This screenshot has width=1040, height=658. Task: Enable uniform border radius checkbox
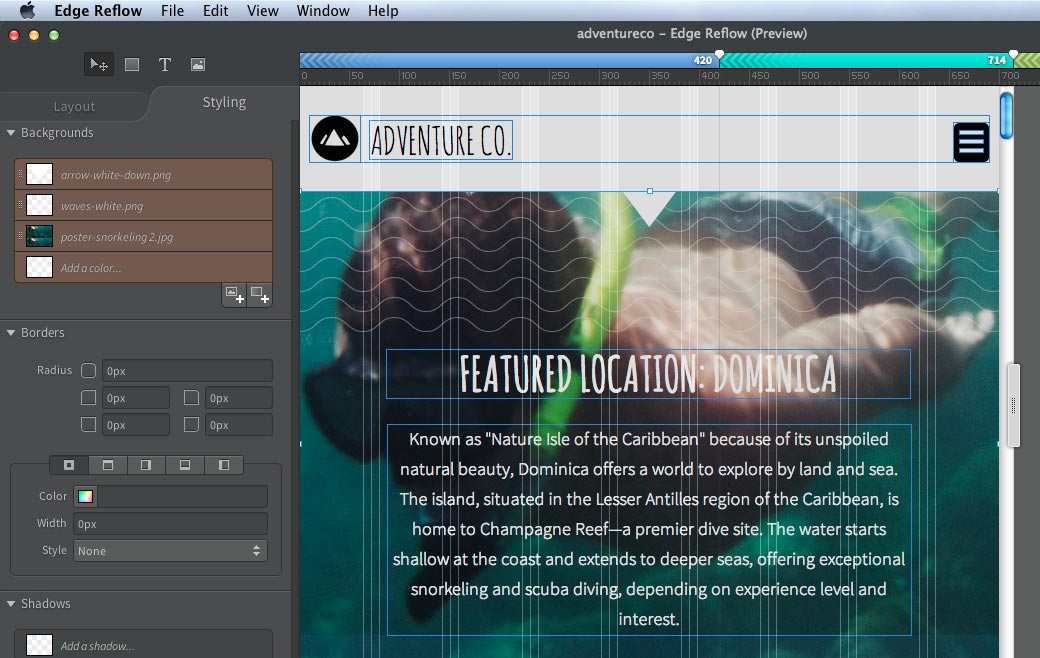[88, 370]
